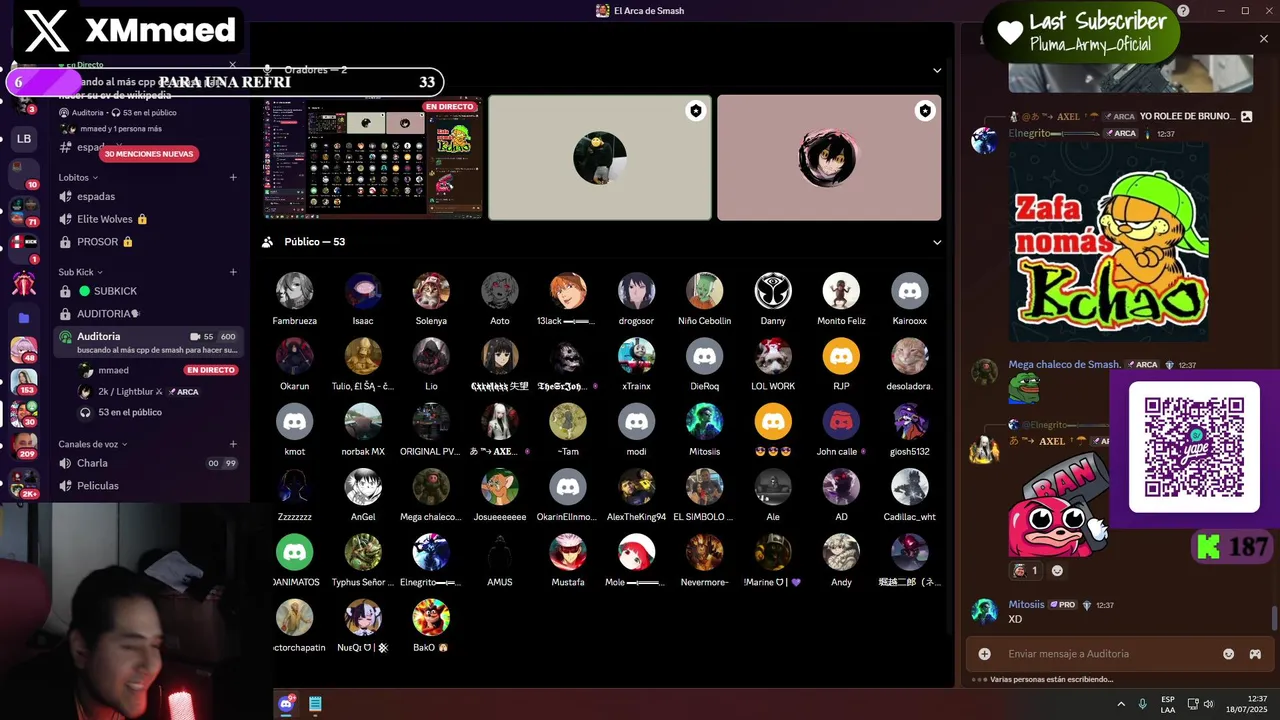Open DieRoq's audience avatar
Image resolution: width=1280 pixels, height=720 pixels.
pos(704,356)
